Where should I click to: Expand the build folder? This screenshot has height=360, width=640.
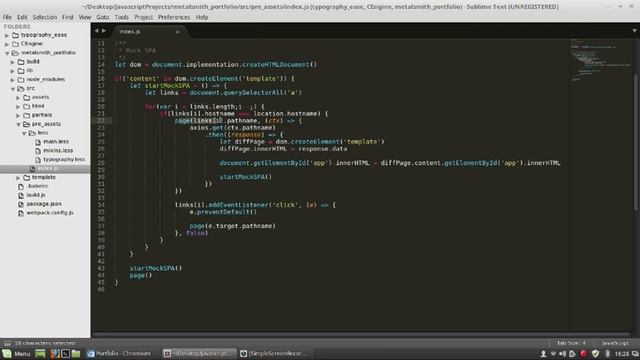(13, 62)
